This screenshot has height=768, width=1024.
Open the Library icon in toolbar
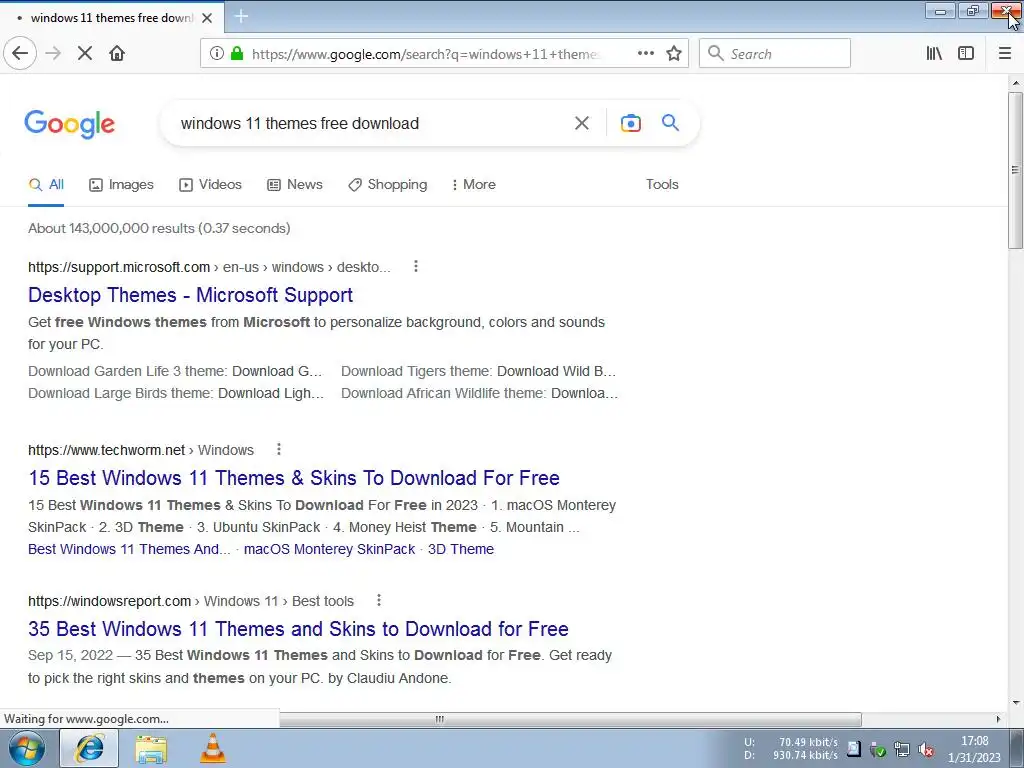coord(934,54)
